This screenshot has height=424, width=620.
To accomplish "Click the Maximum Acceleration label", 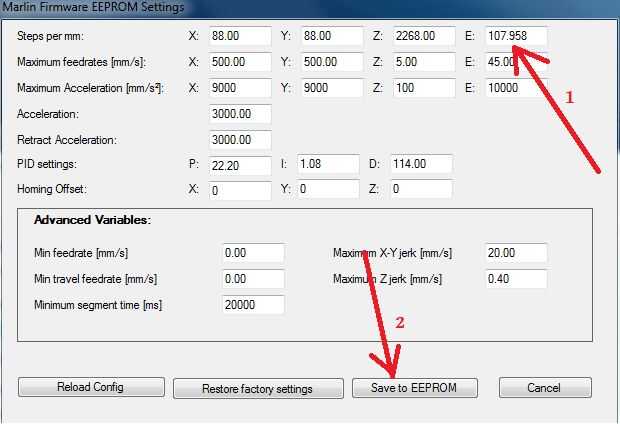I will pyautogui.click(x=90, y=88).
